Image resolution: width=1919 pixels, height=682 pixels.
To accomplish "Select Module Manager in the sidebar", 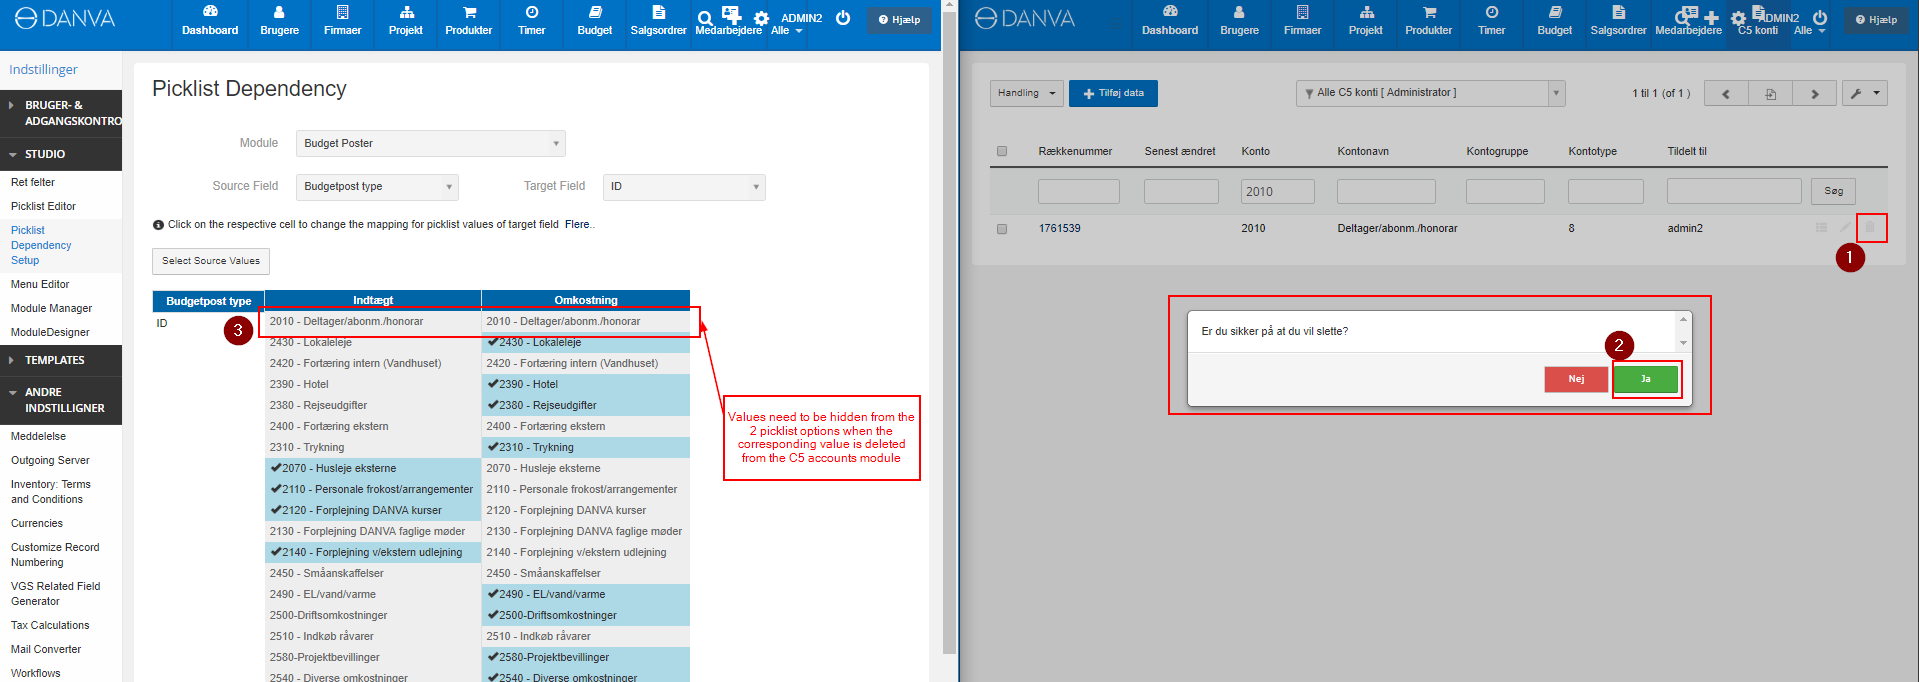I will point(51,308).
